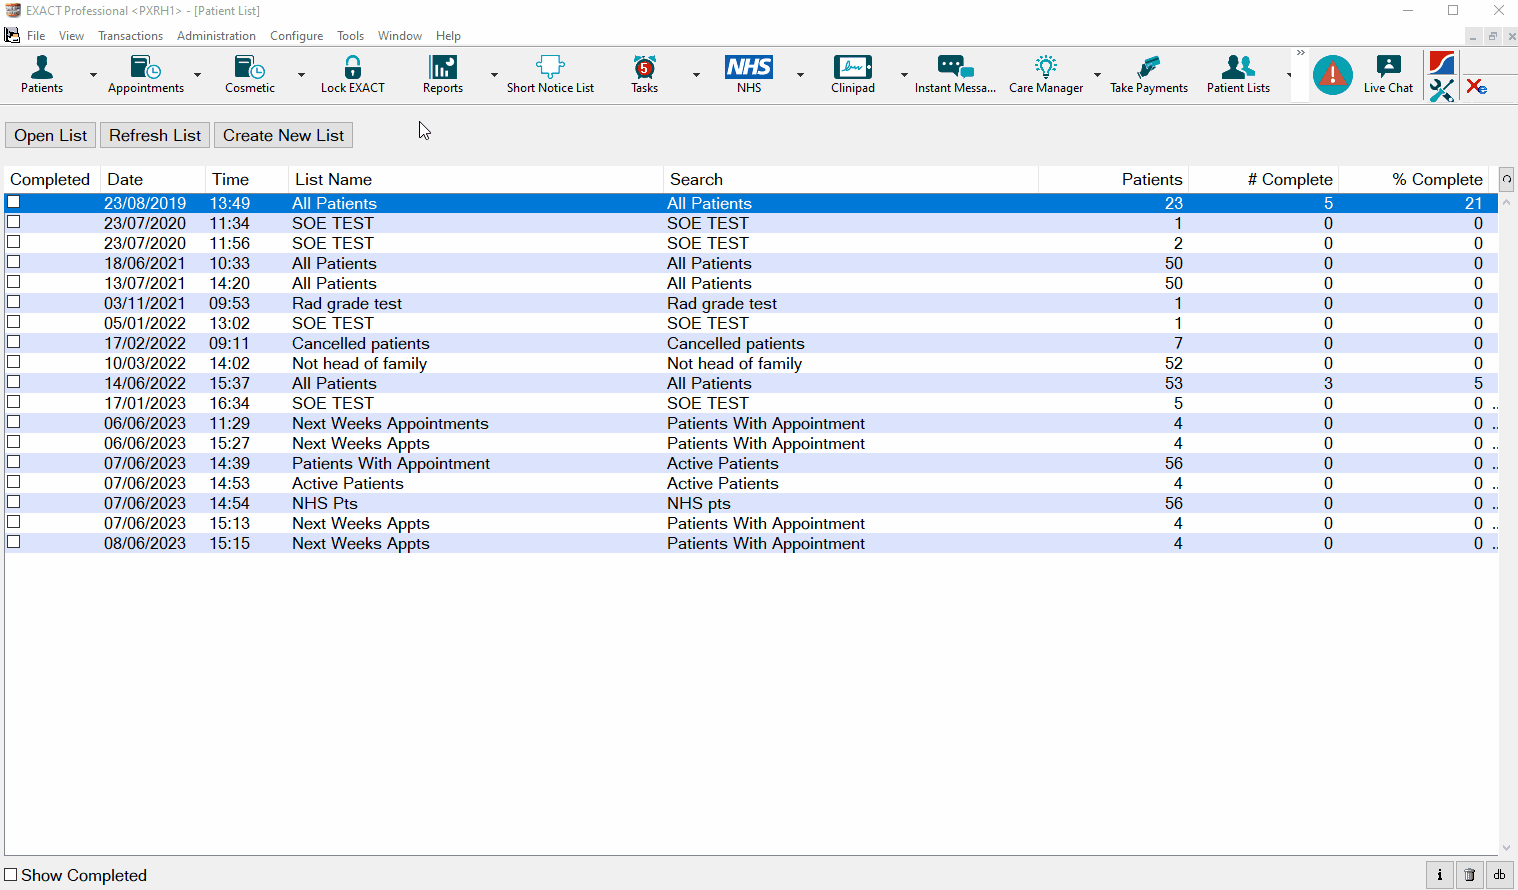Viewport: 1518px width, 890px height.
Task: Open Care Manager
Action: point(1046,74)
